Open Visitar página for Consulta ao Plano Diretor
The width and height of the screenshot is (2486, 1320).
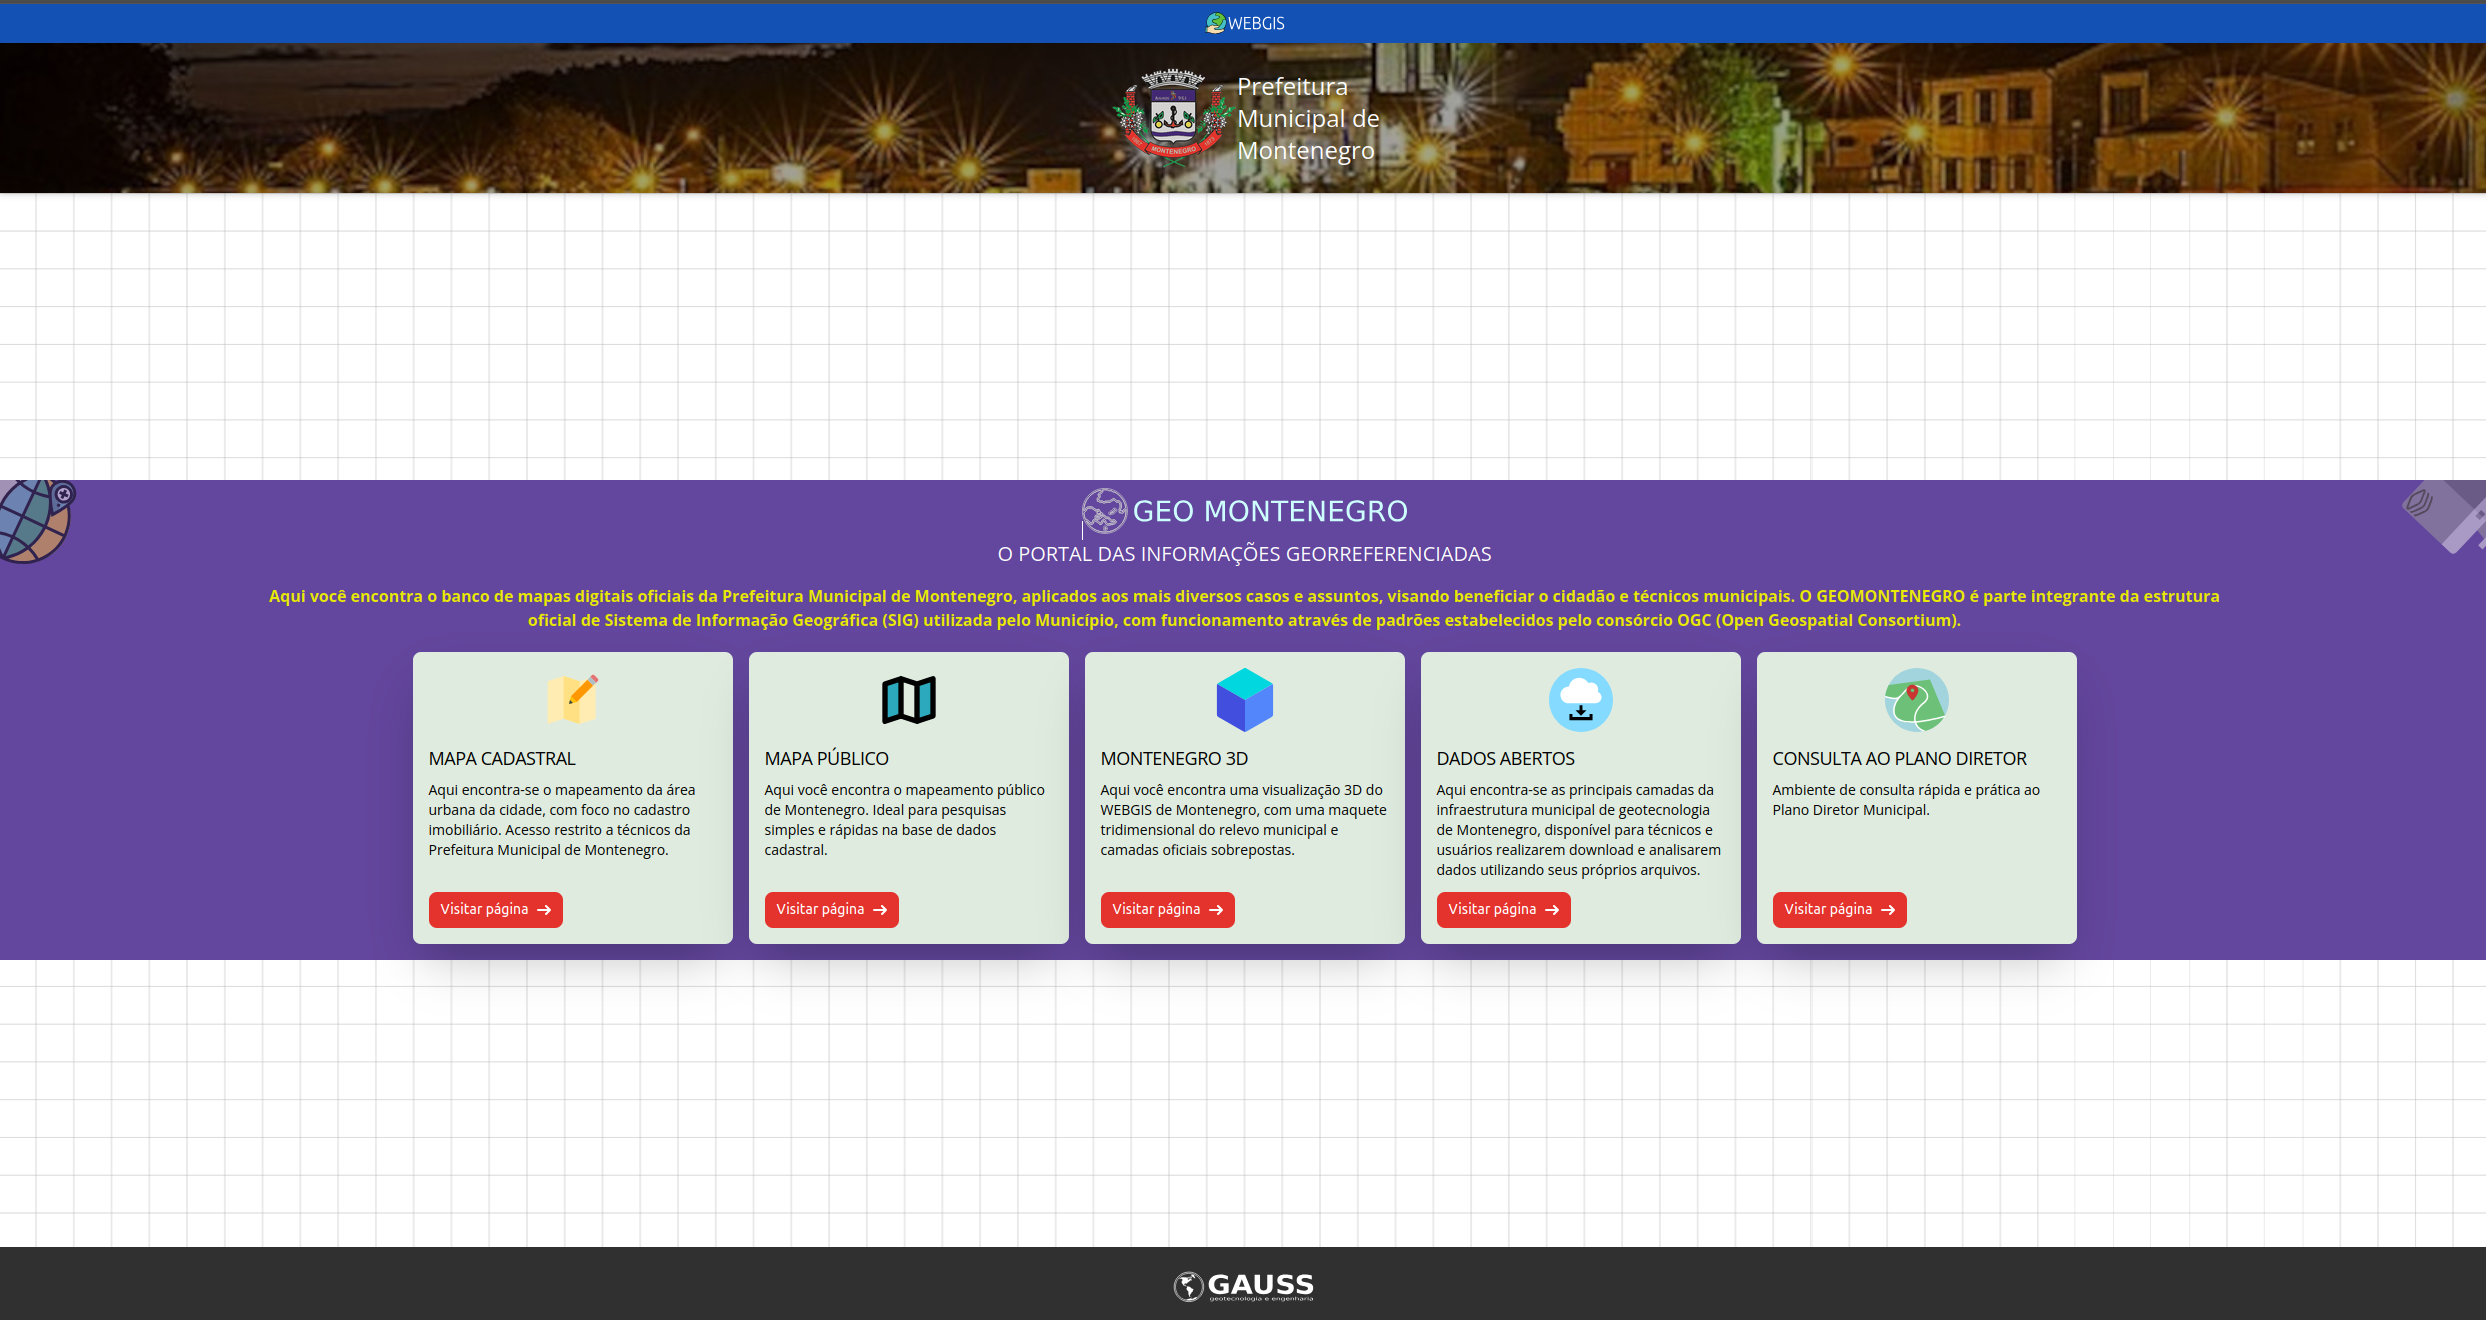1840,910
